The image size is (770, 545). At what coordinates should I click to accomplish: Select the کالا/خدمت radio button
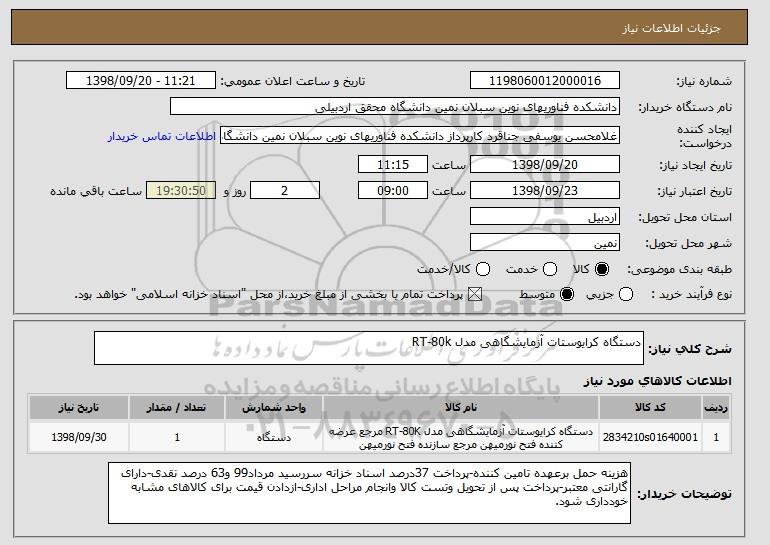point(483,269)
